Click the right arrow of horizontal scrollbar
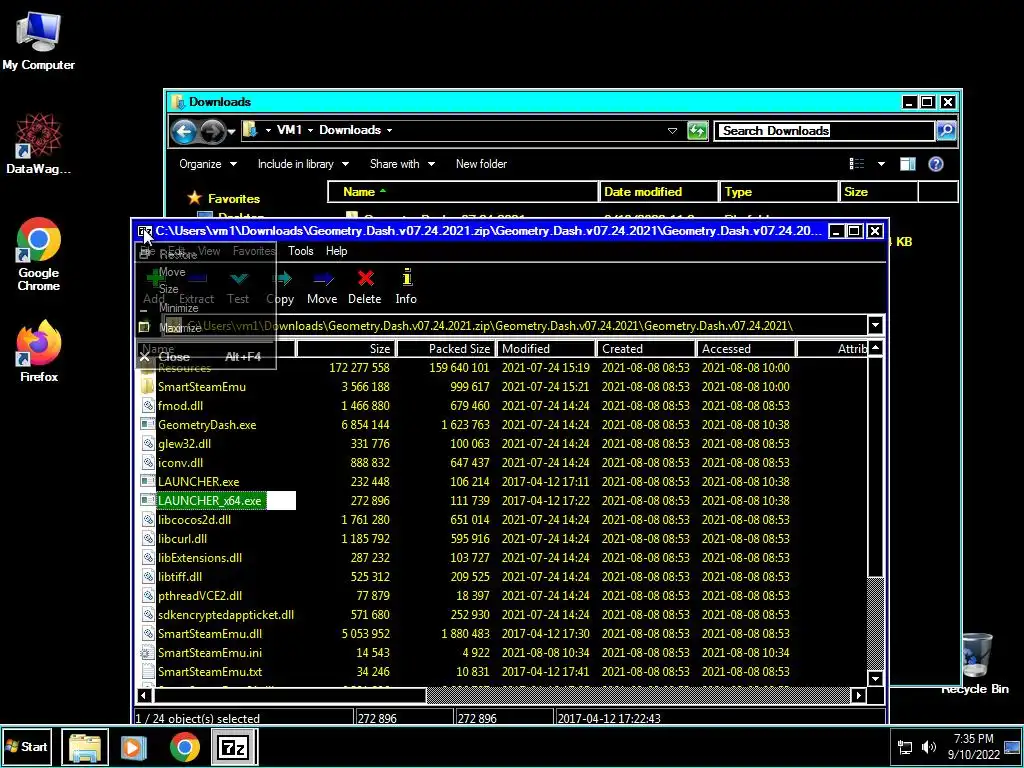The width and height of the screenshot is (1024, 768). coord(859,696)
